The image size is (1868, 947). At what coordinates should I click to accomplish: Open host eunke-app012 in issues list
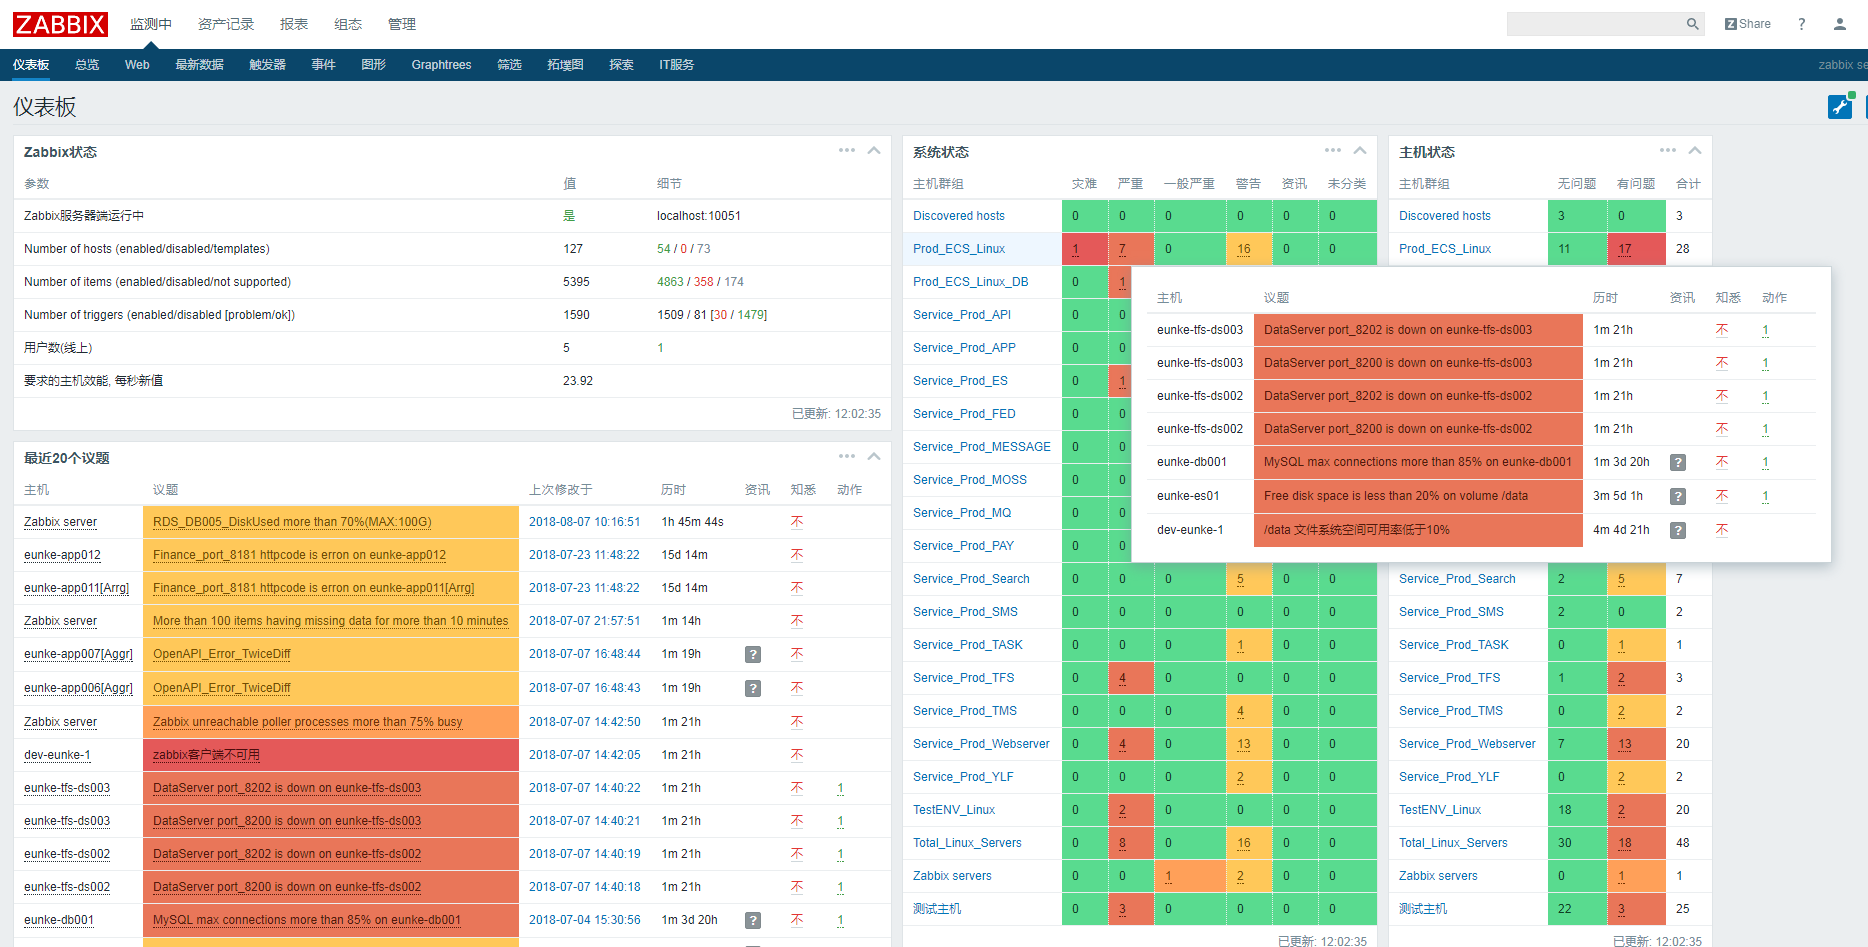(x=62, y=555)
